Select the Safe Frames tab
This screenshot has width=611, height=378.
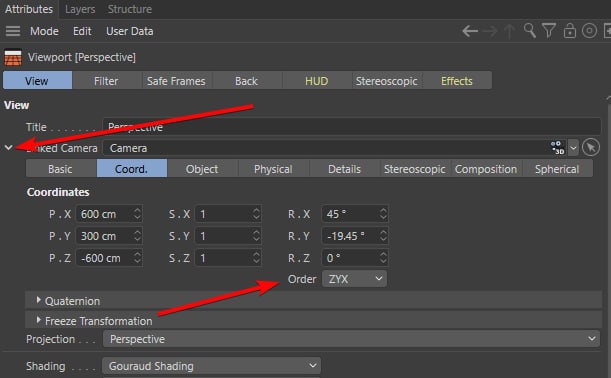coord(176,81)
